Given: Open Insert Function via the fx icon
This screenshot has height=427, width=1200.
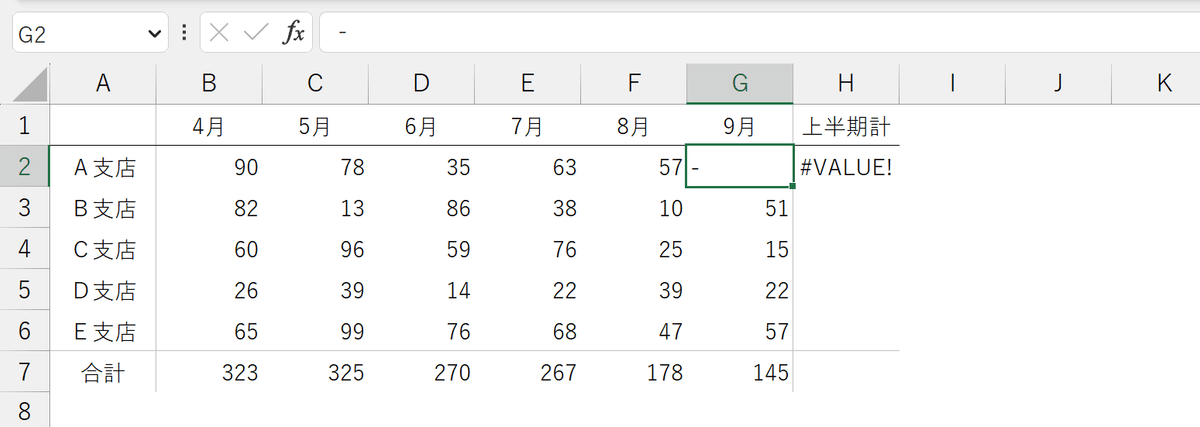Looking at the screenshot, I should 293,33.
